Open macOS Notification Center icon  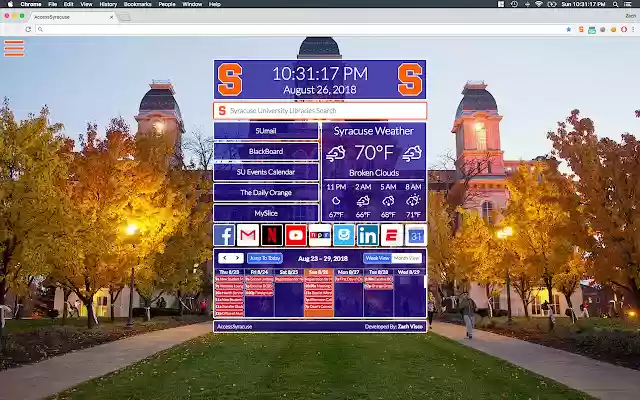(x=628, y=4)
